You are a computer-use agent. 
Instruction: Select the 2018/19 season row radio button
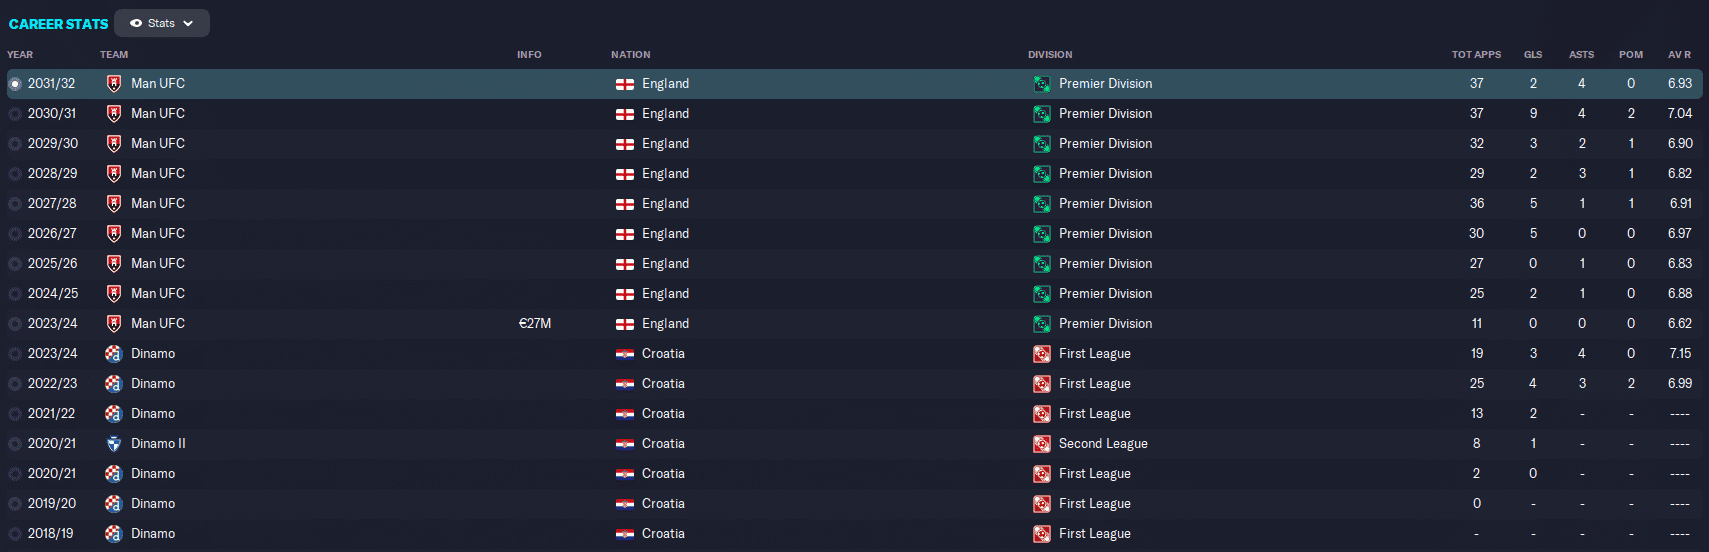point(15,534)
